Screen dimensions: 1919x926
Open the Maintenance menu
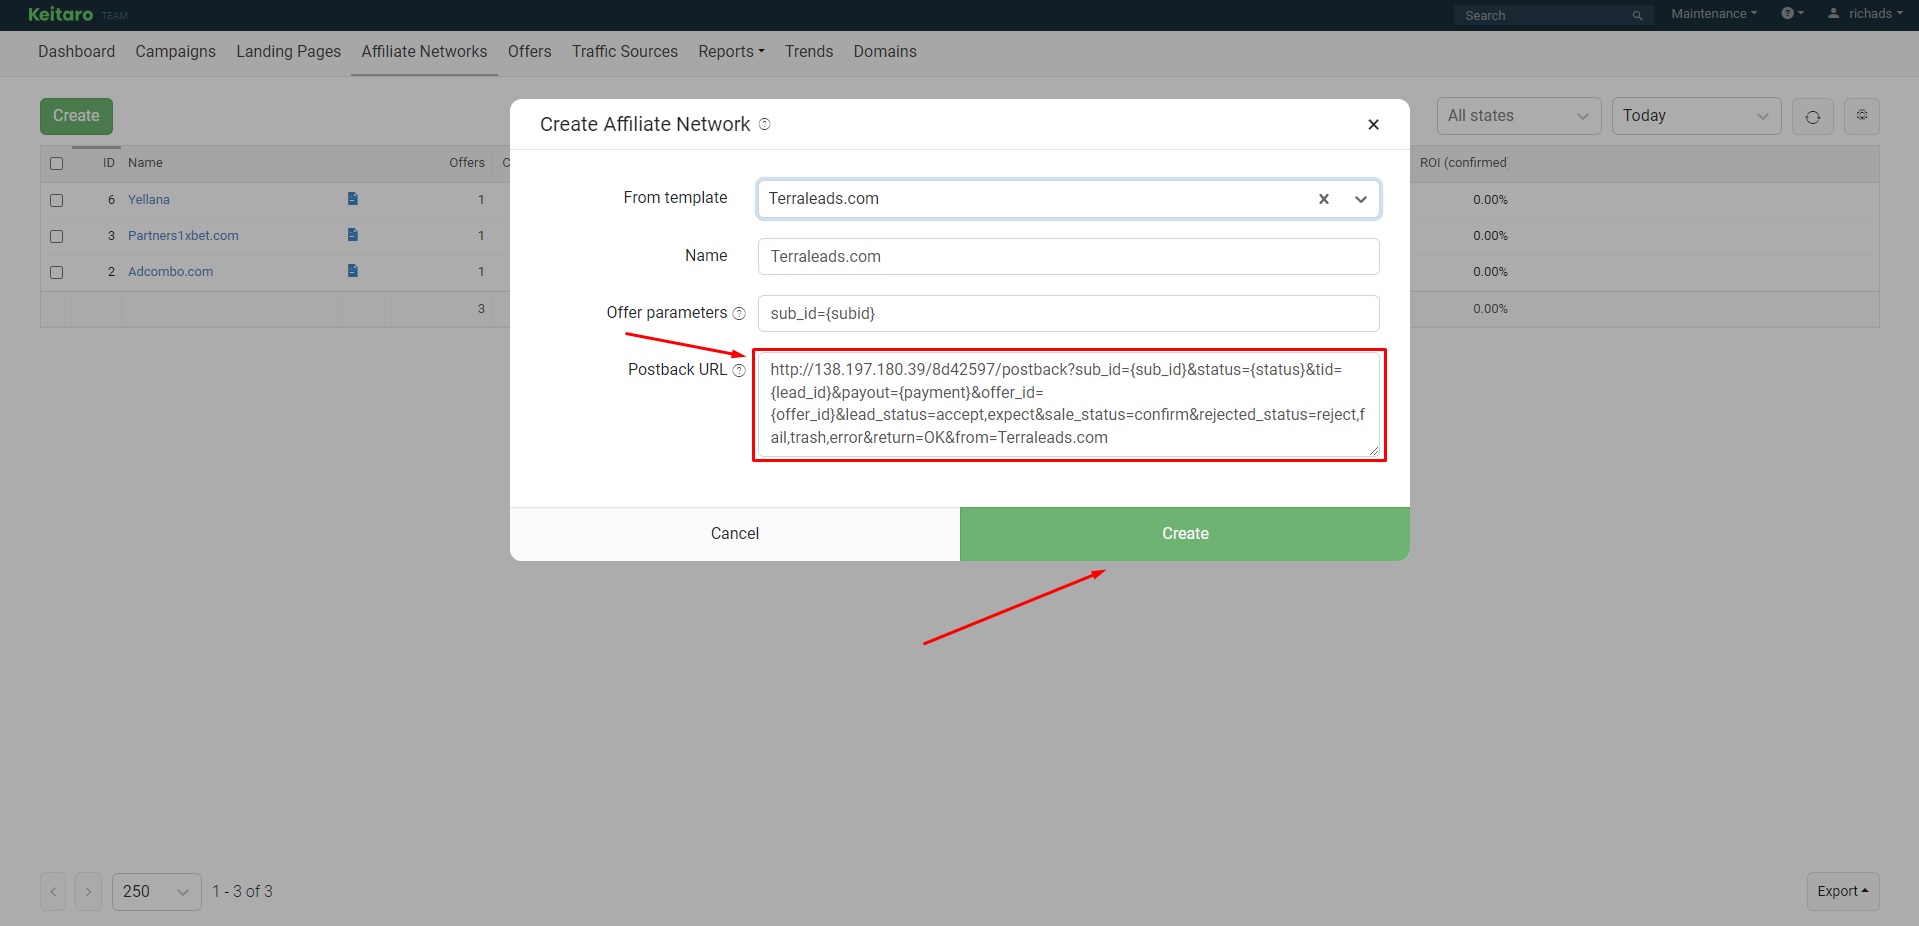click(1713, 13)
